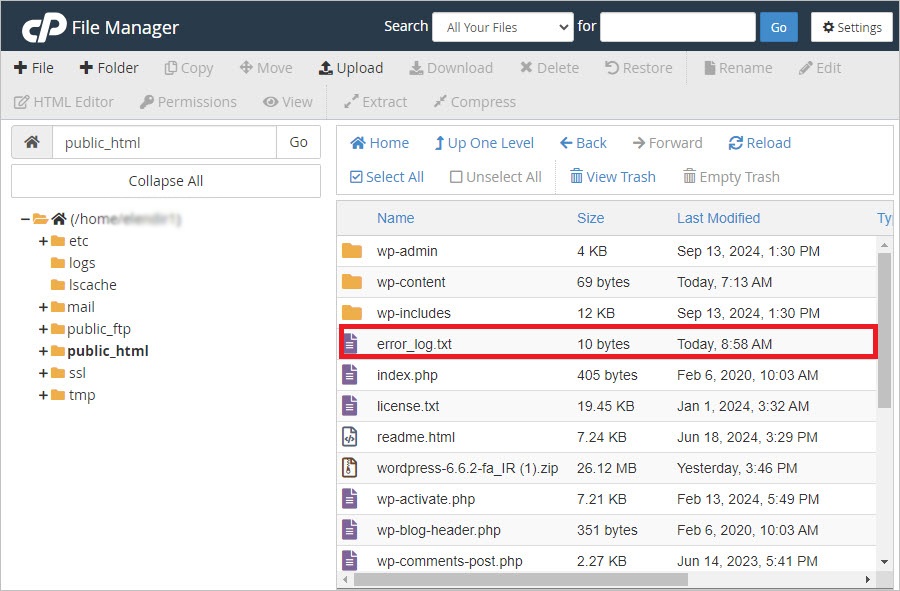This screenshot has height=591, width=900.
Task: Click the Upload toolbar icon
Action: click(x=325, y=68)
